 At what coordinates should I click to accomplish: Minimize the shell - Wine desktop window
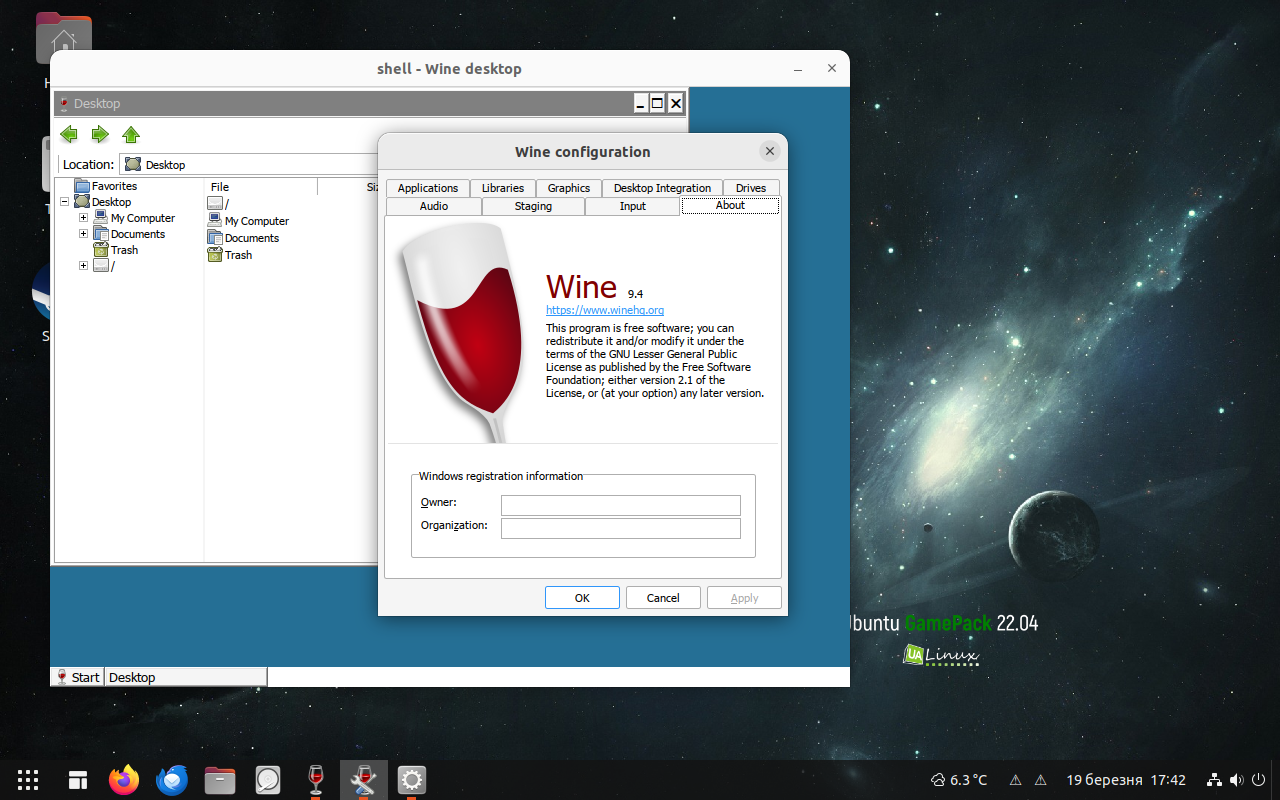[x=799, y=69]
